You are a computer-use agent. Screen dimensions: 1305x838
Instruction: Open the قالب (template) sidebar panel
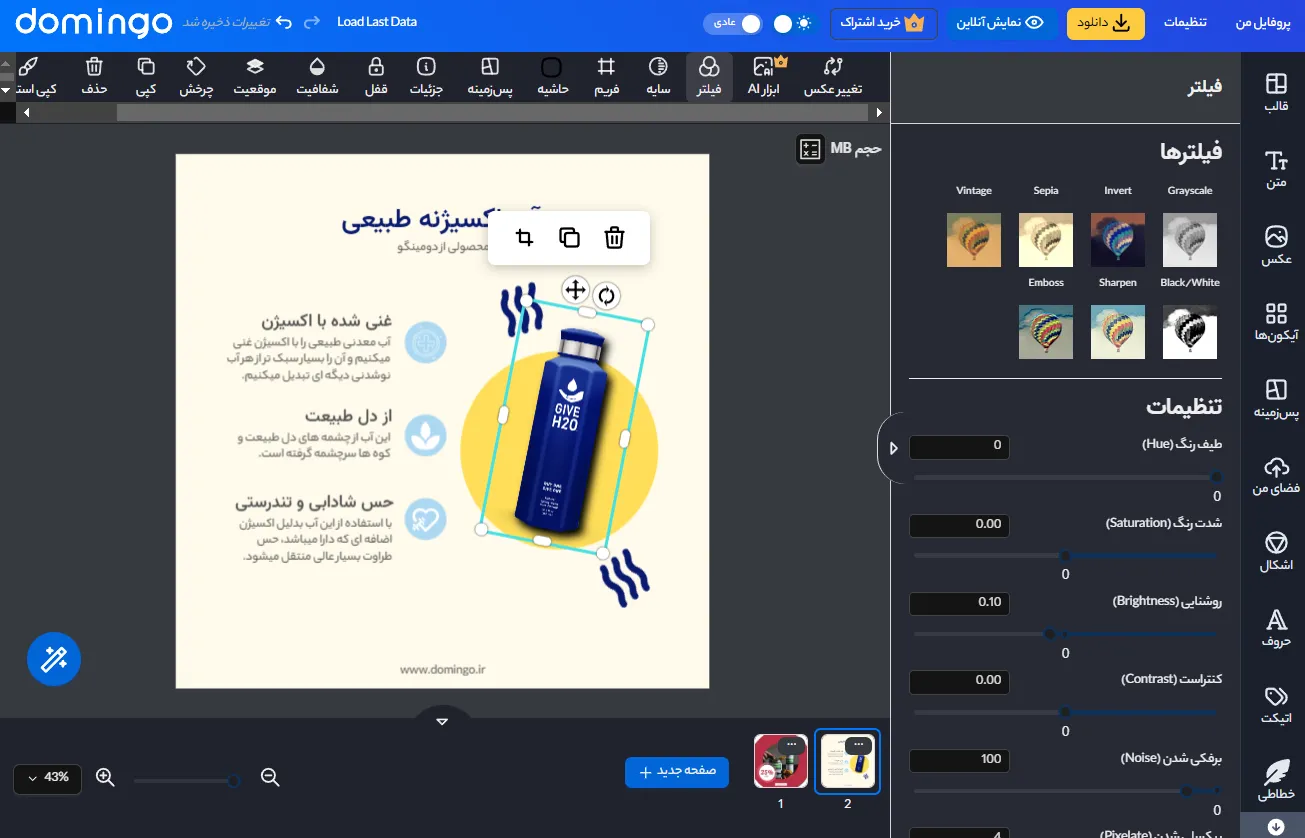(1274, 91)
